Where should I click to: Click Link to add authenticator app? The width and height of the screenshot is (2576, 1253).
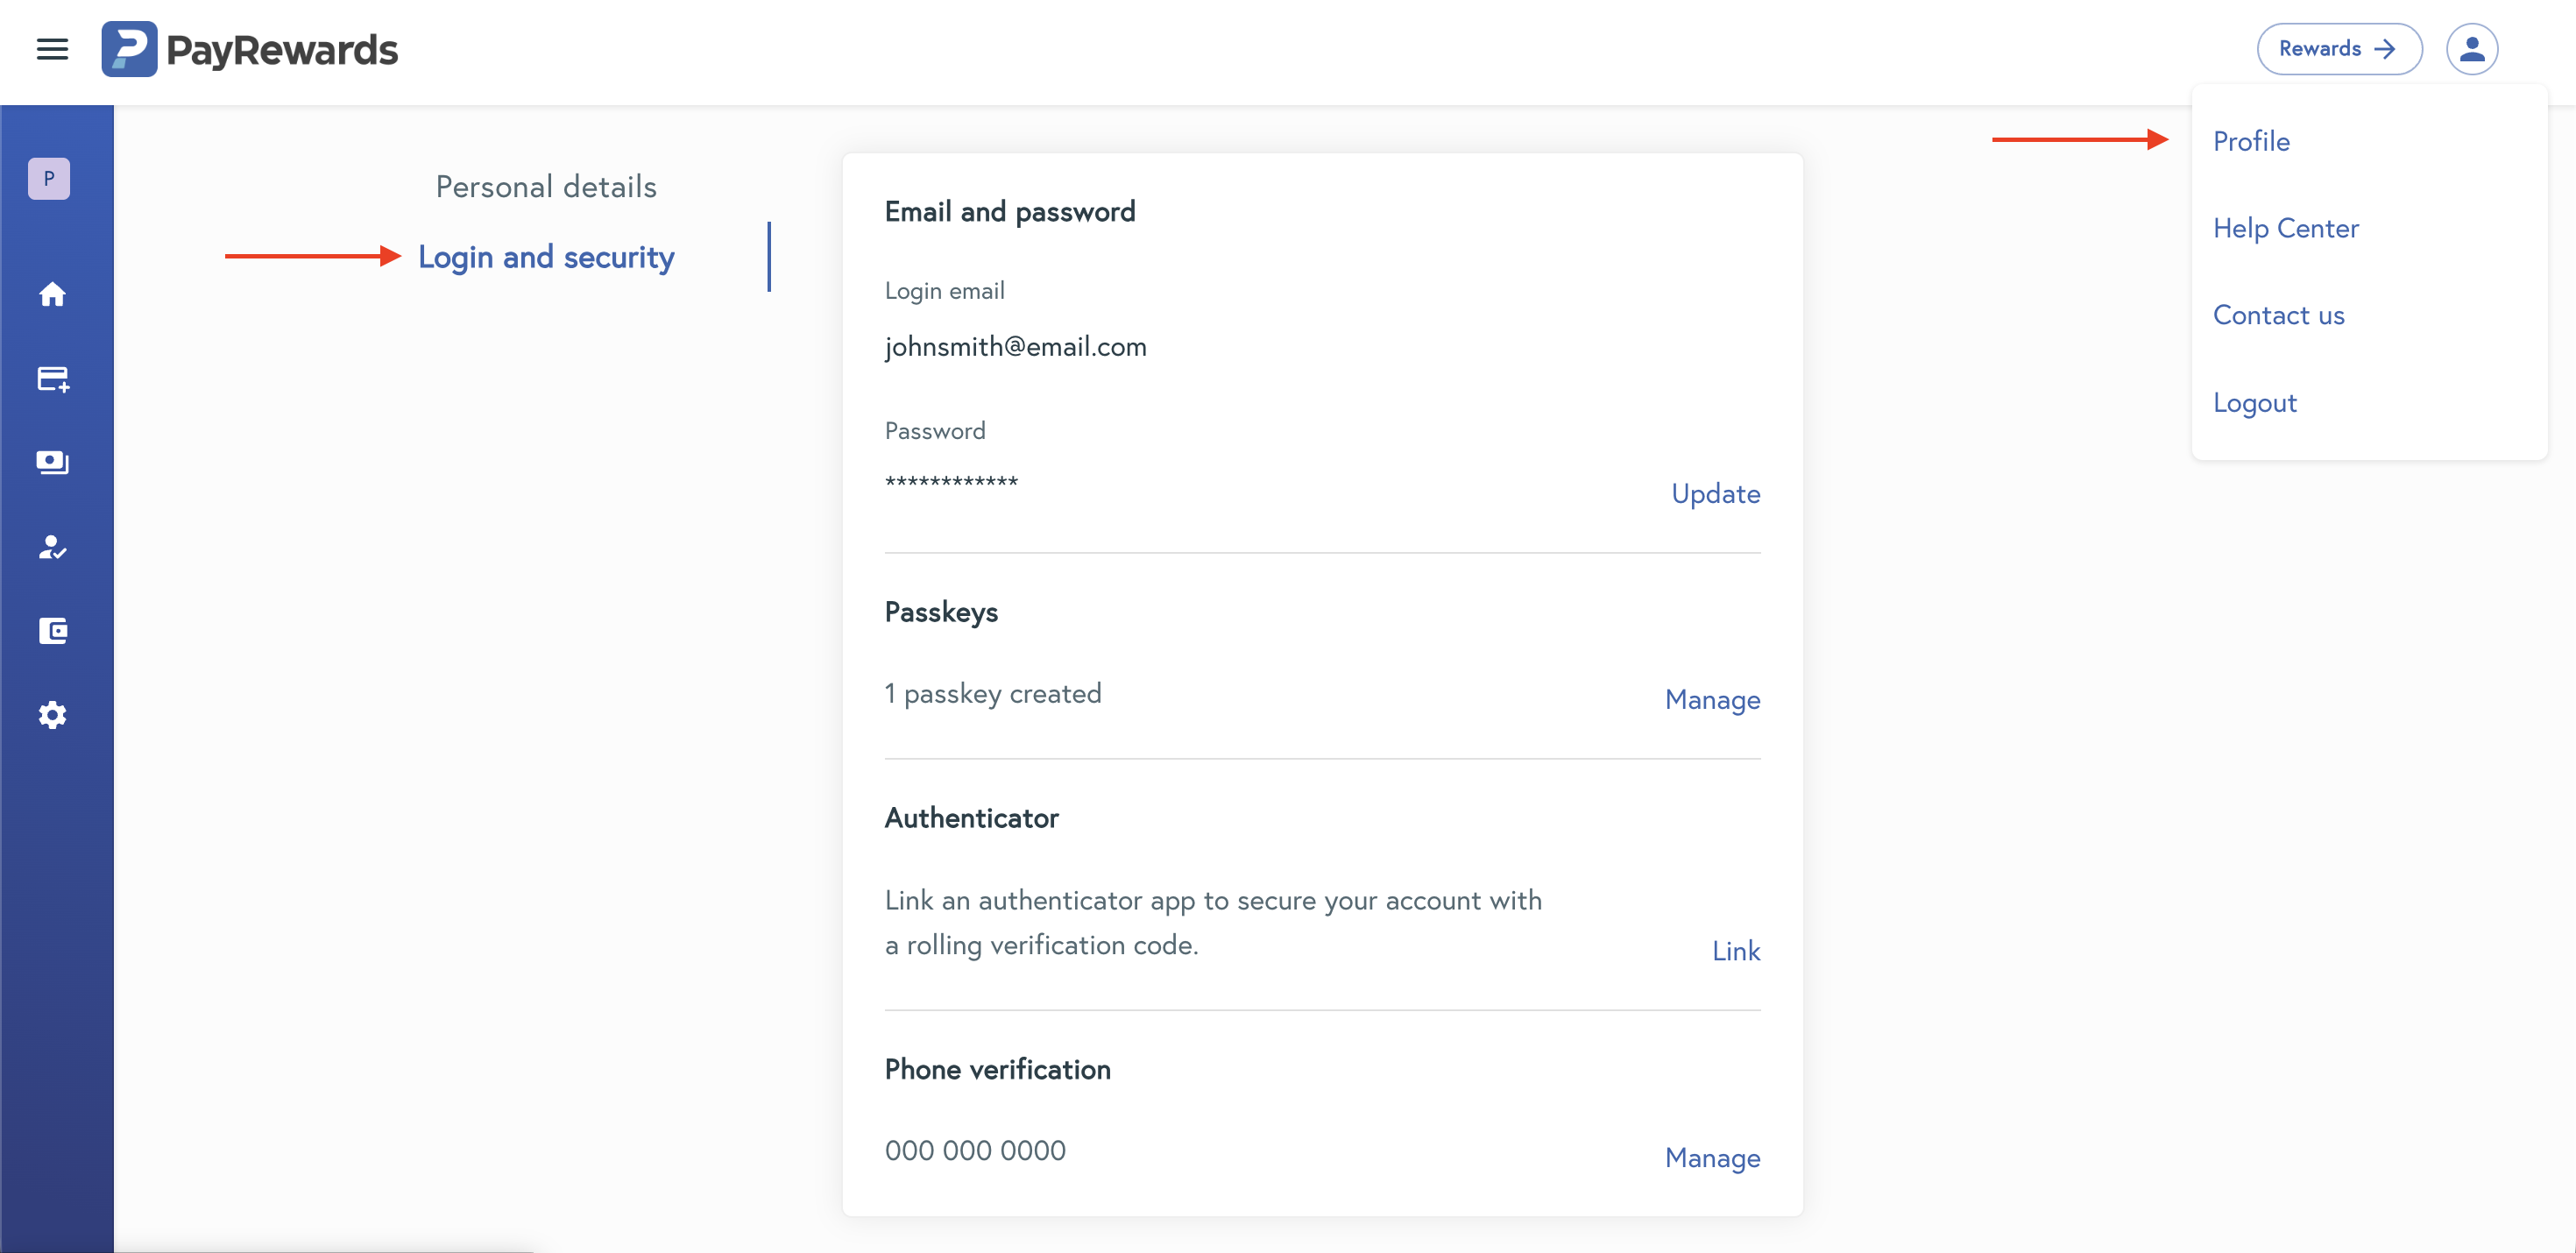pyautogui.click(x=1735, y=950)
